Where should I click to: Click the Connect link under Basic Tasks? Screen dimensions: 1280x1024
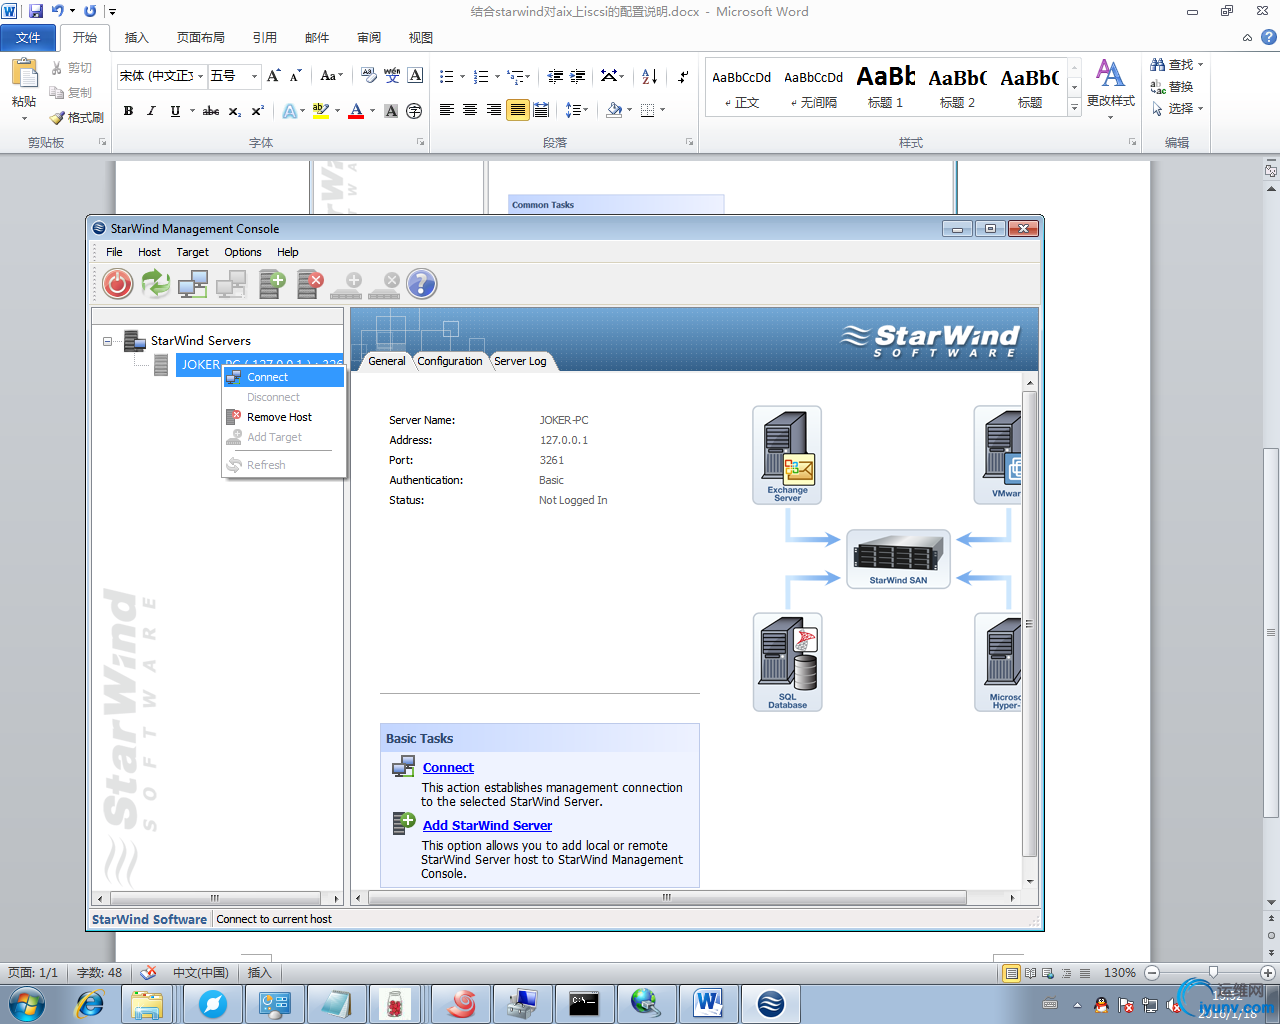448,768
